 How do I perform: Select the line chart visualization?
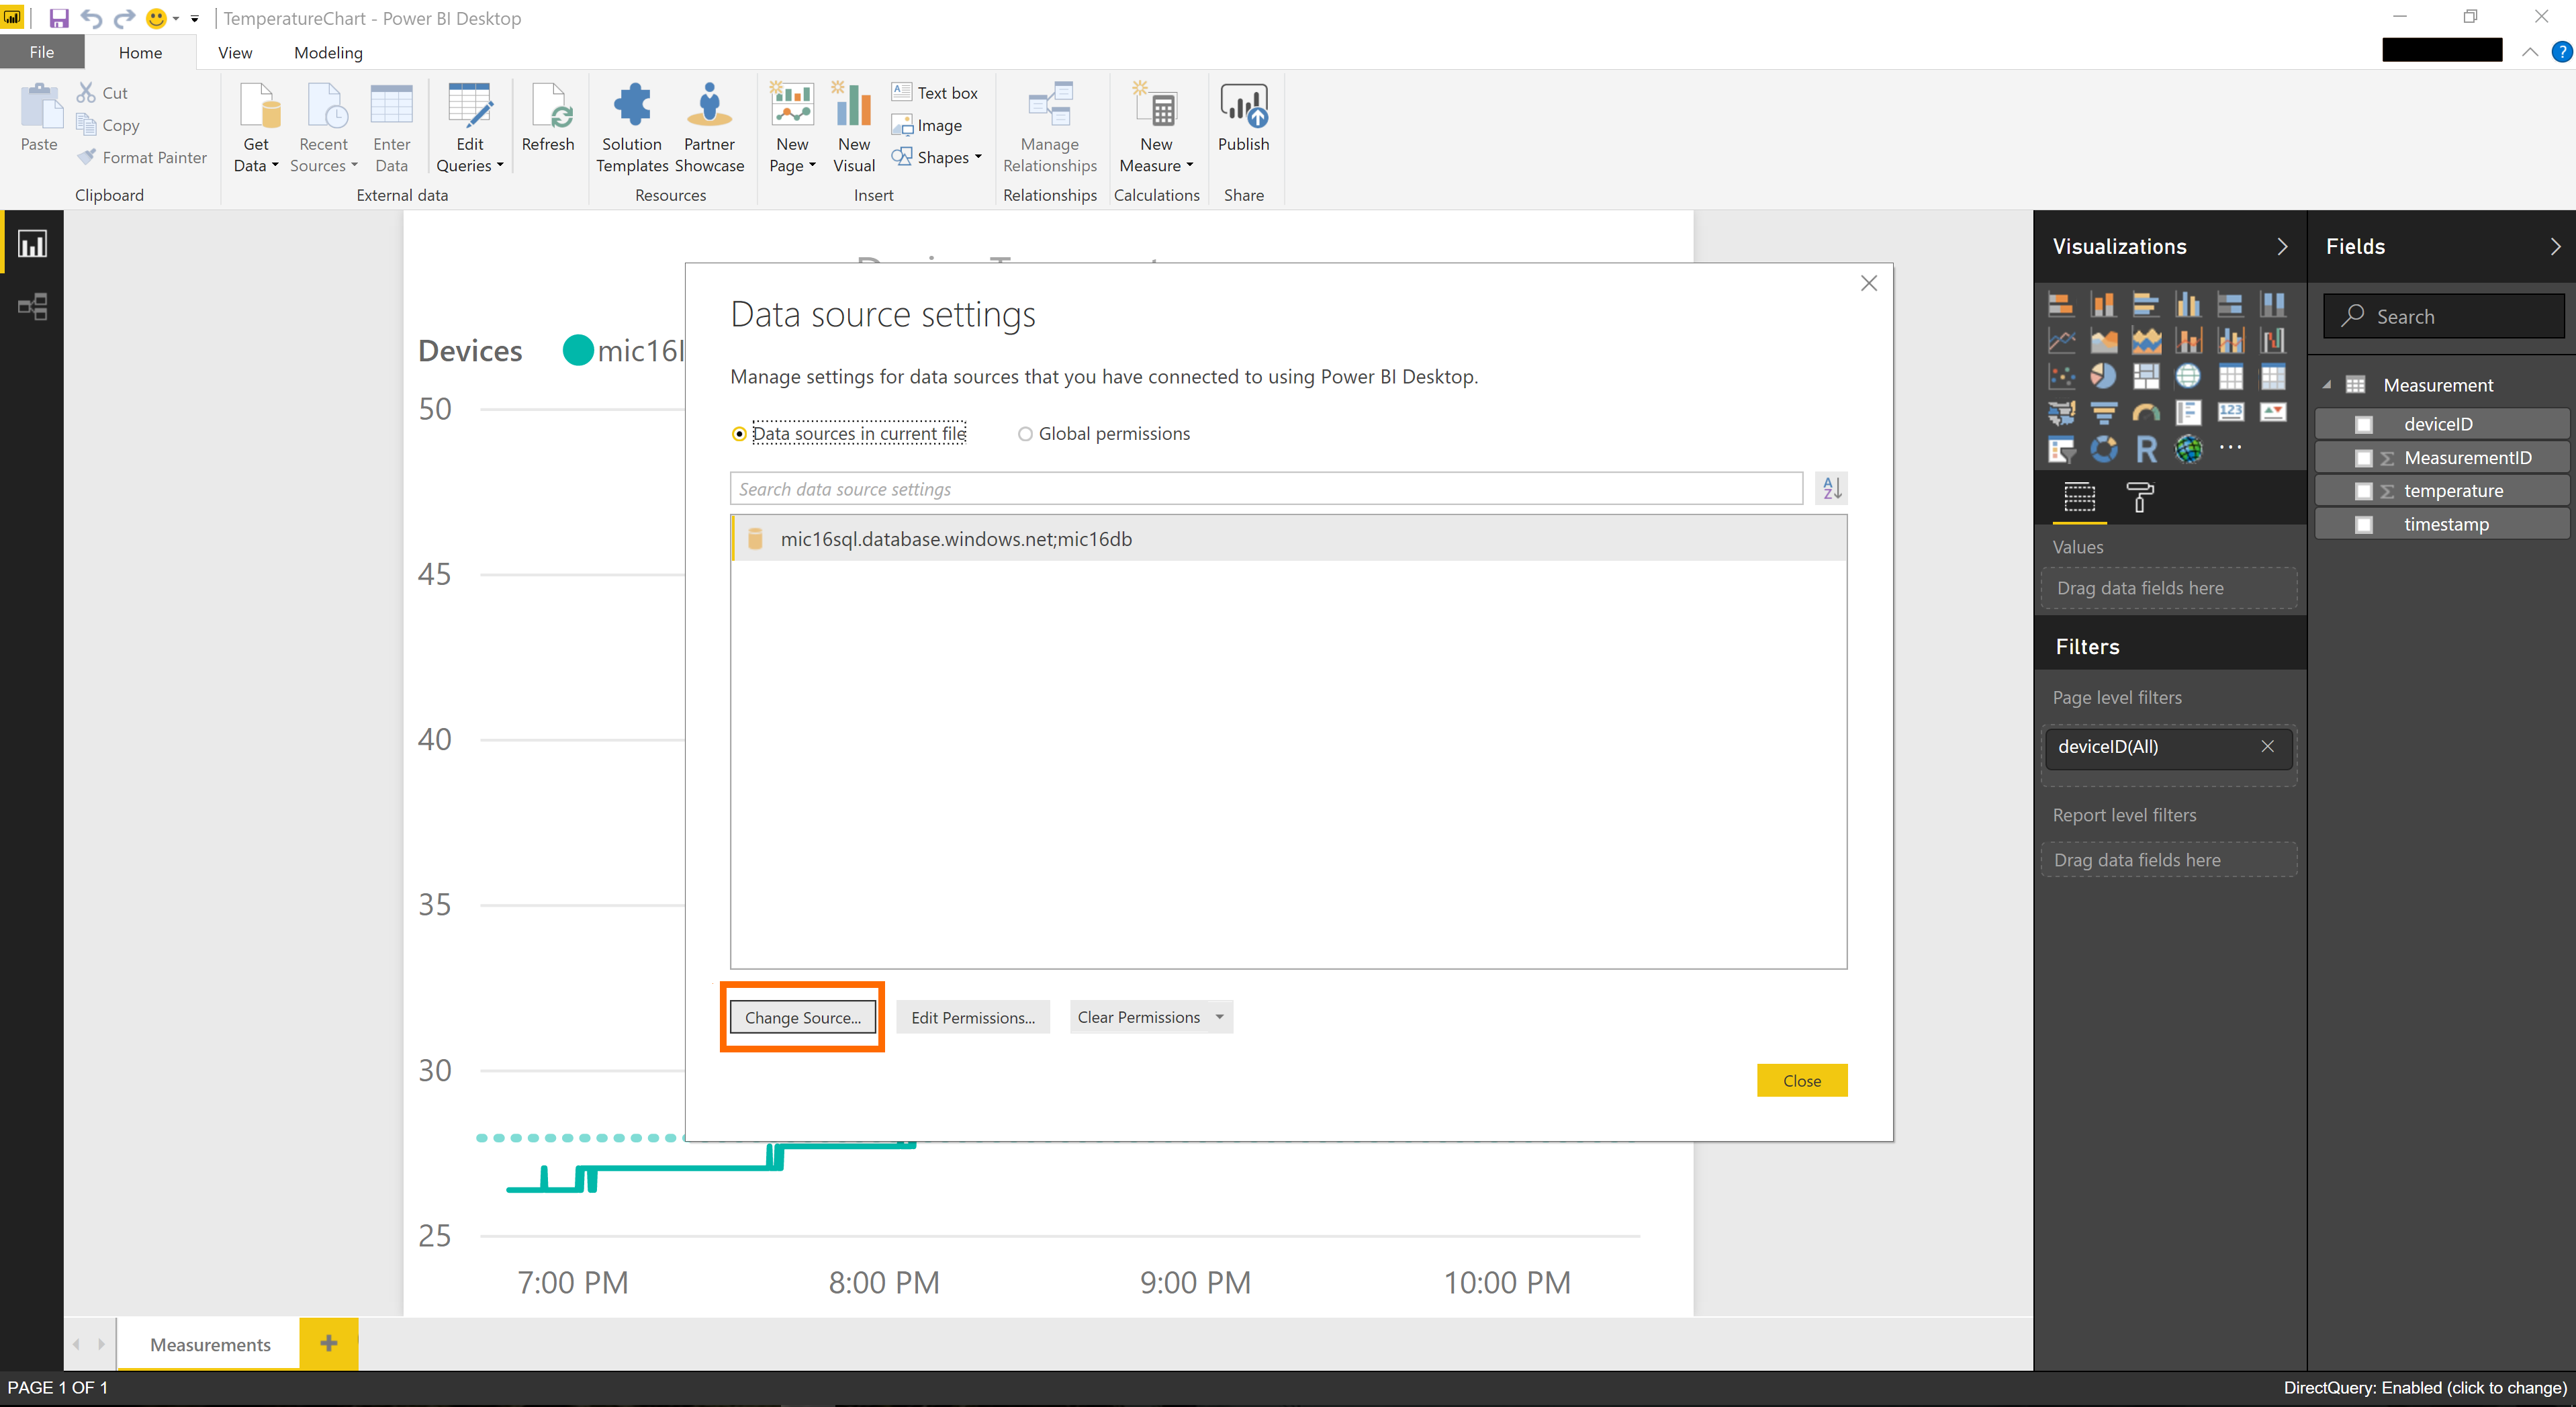click(2060, 341)
